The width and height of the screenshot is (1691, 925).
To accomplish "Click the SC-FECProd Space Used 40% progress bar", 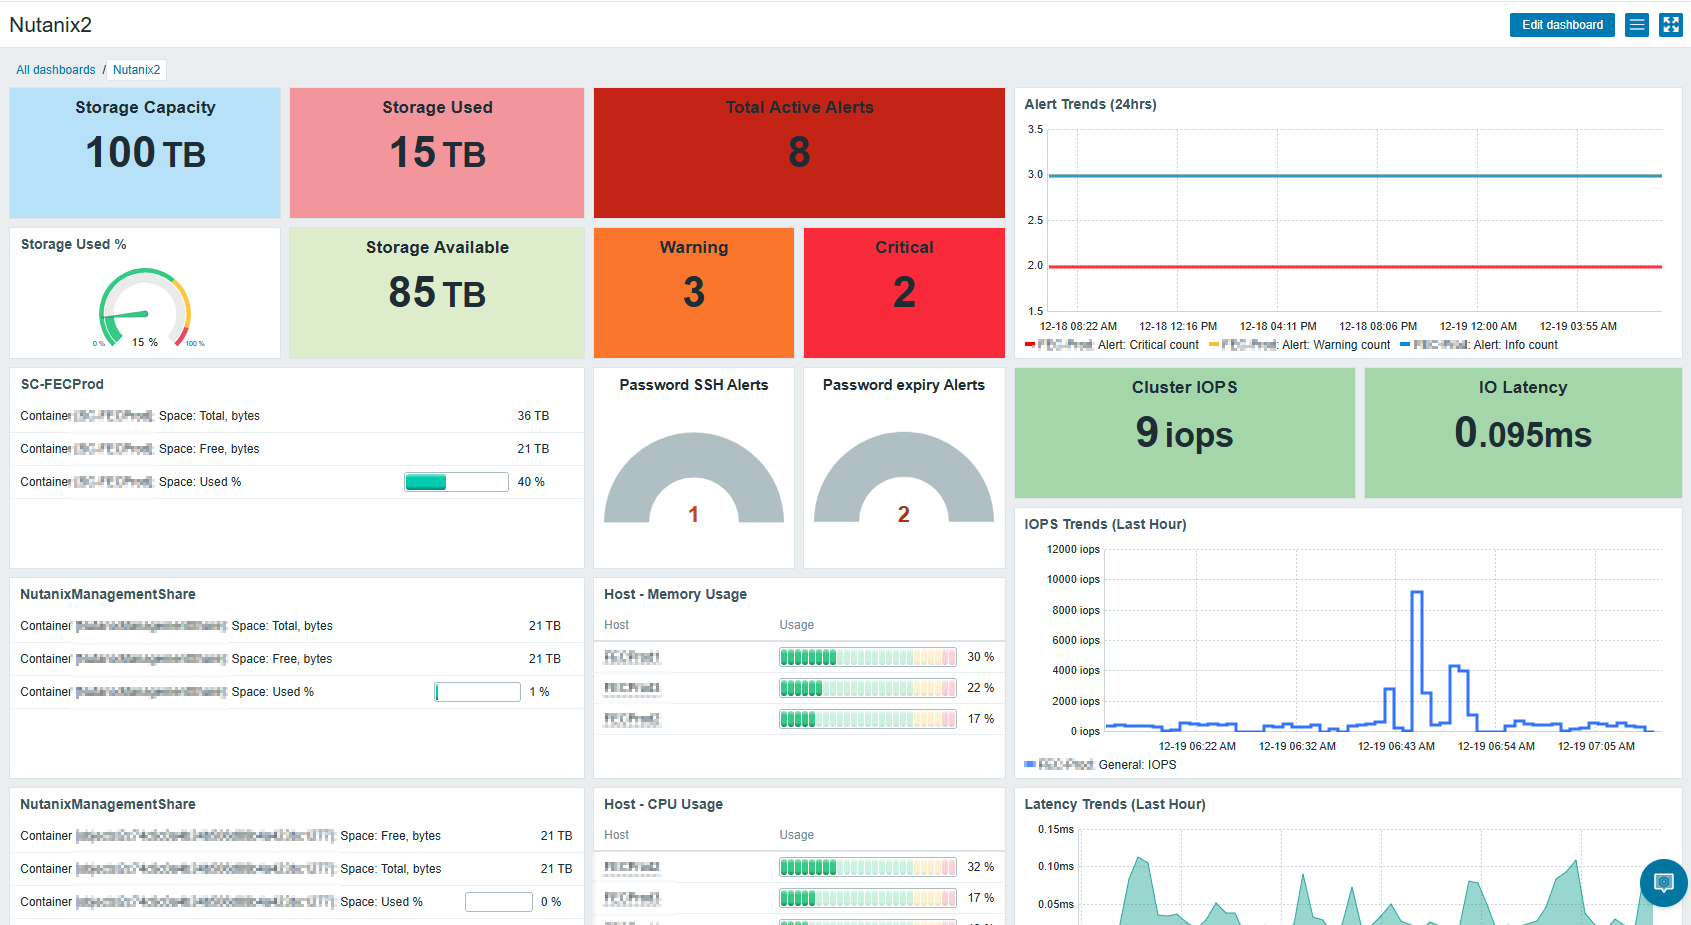I will pyautogui.click(x=456, y=482).
